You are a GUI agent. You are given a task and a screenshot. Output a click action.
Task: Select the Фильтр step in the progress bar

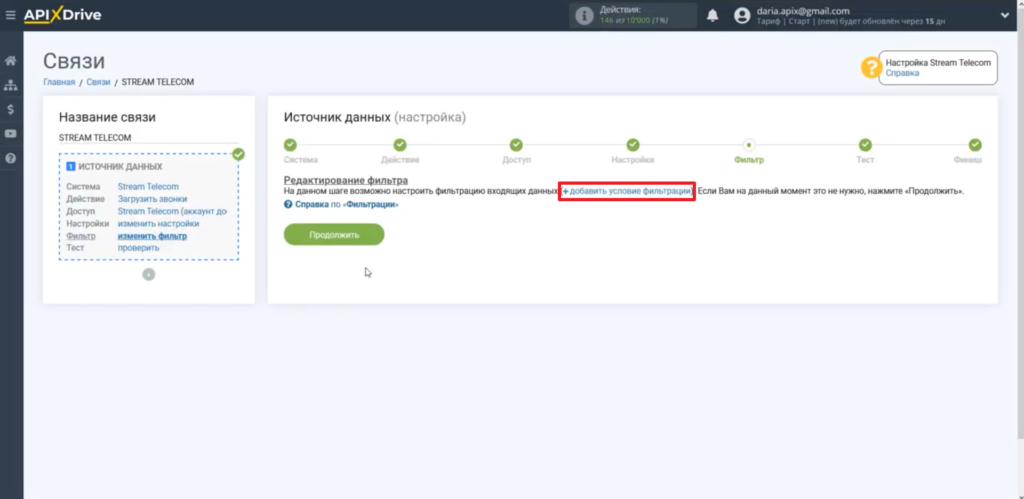(749, 146)
